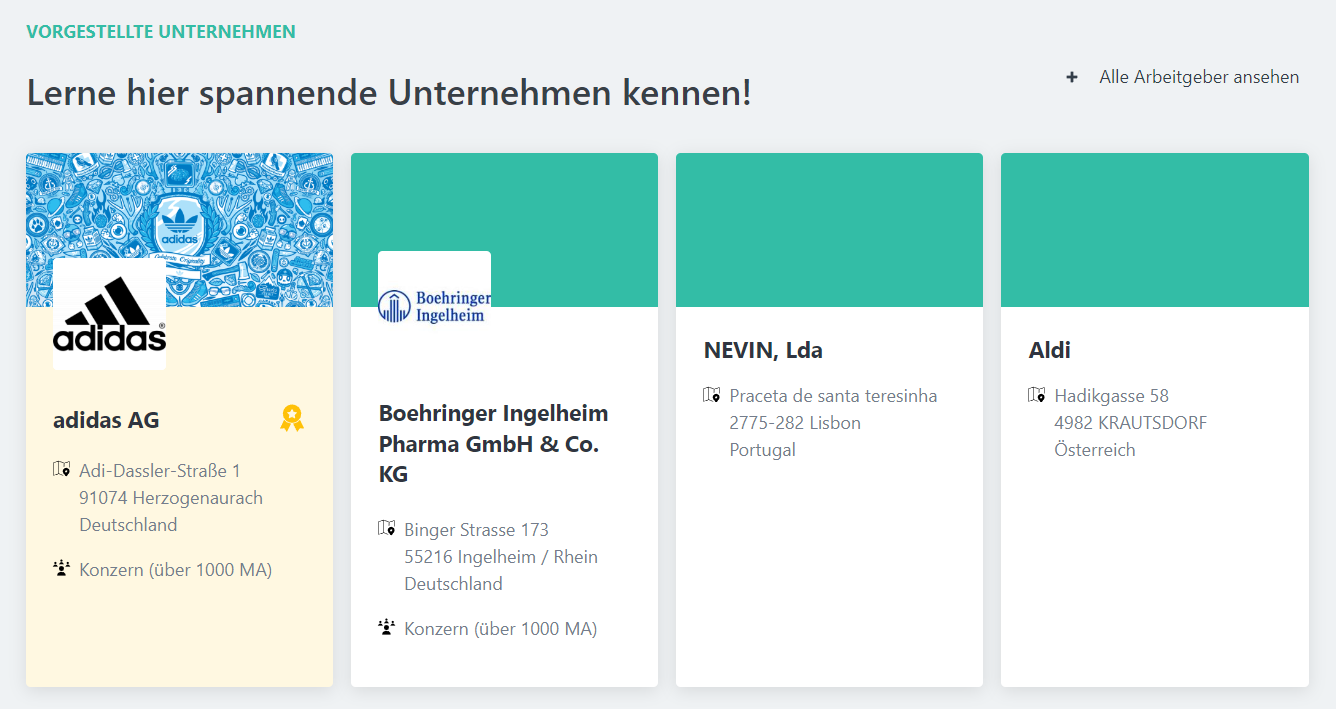Image resolution: width=1336 pixels, height=709 pixels.
Task: Open the Alle Arbeitgeber ansehen link
Action: 1198,77
